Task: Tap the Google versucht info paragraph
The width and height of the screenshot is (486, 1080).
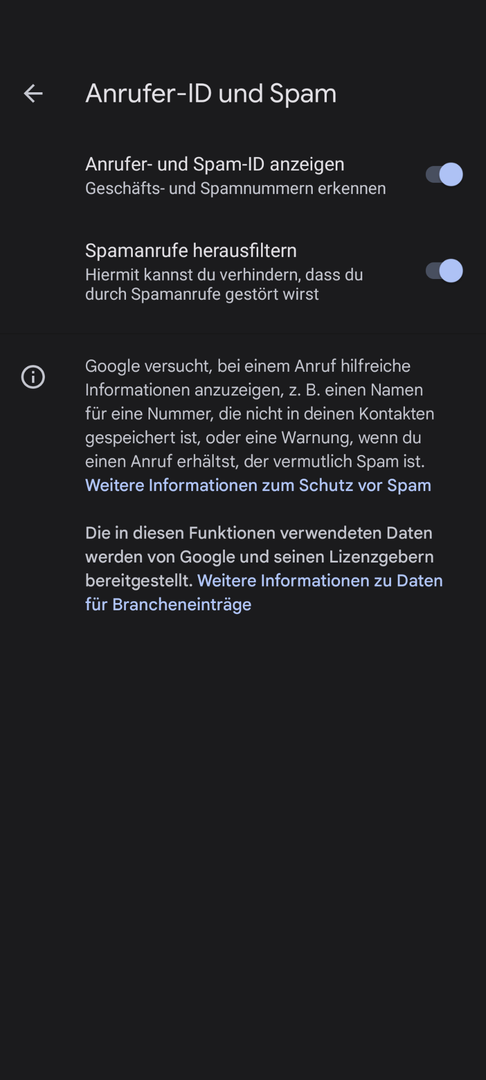Action: pos(260,413)
